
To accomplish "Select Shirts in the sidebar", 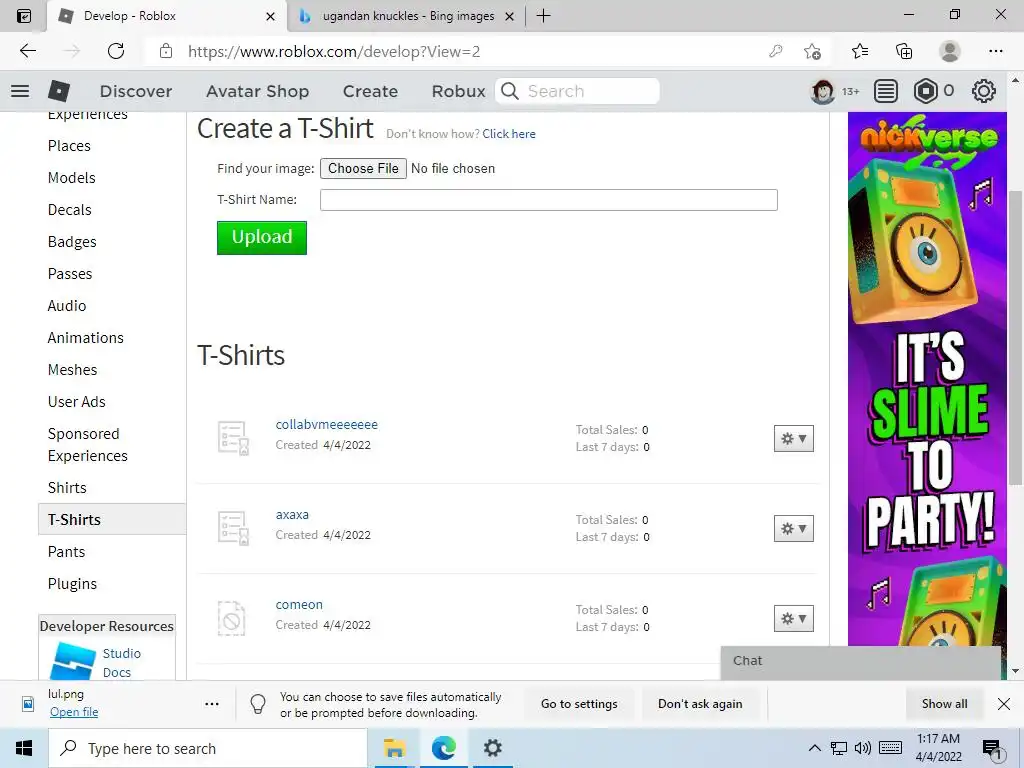I will pyautogui.click(x=67, y=488).
